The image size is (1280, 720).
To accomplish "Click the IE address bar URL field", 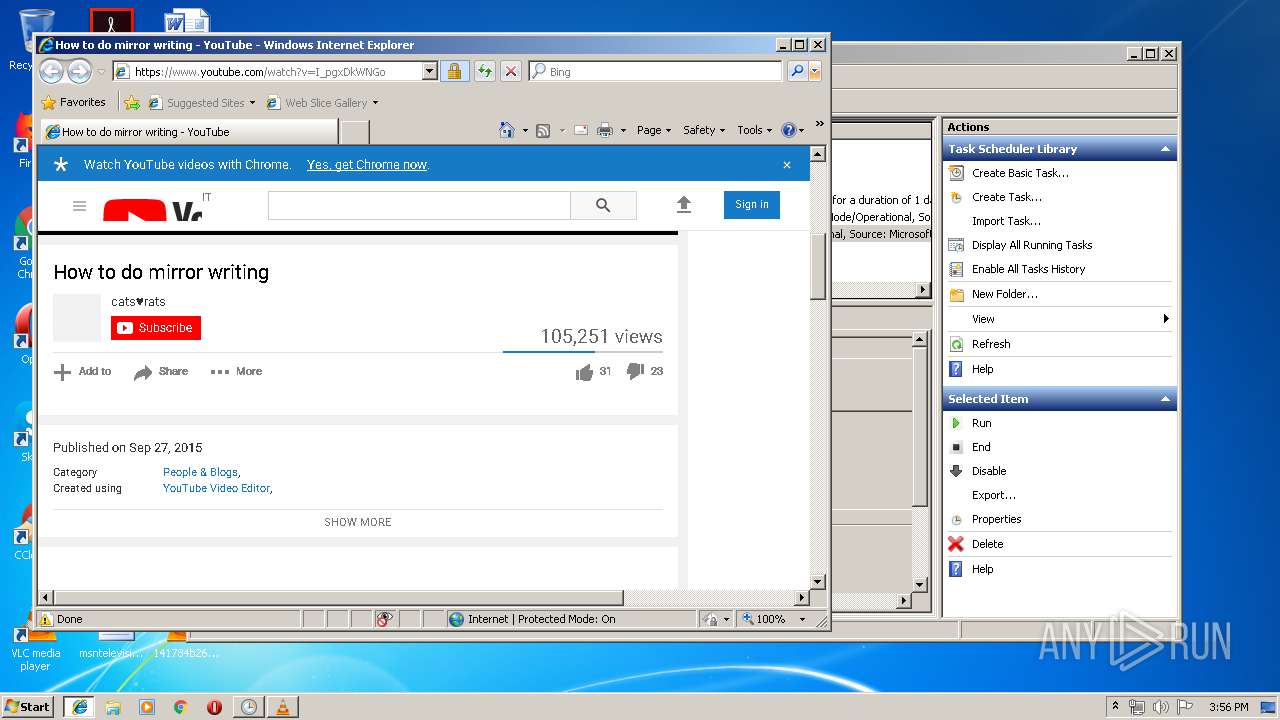I will pos(269,71).
